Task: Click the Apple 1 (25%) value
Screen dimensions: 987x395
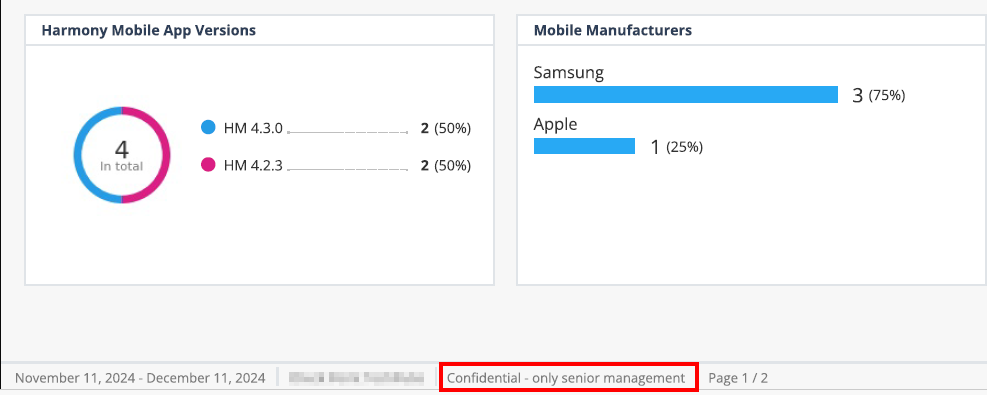Action: (676, 147)
